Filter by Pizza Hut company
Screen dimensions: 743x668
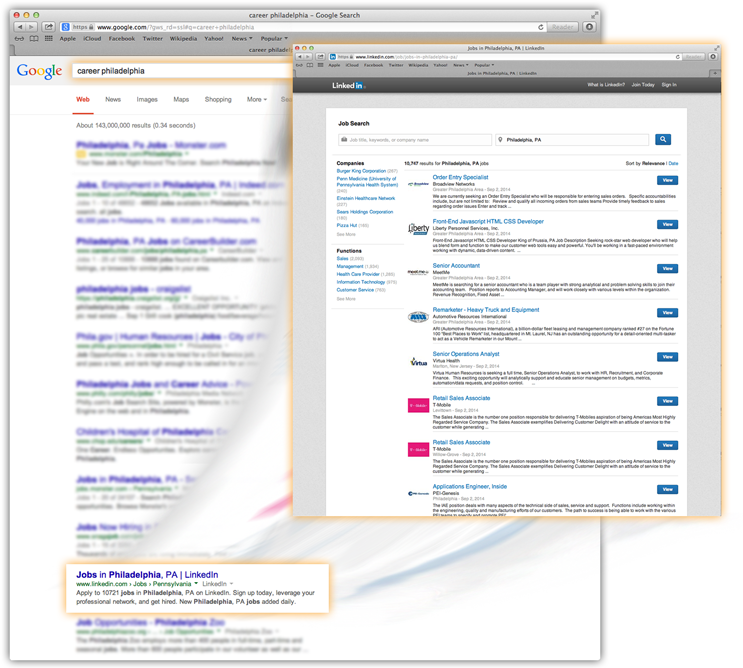pyautogui.click(x=347, y=226)
